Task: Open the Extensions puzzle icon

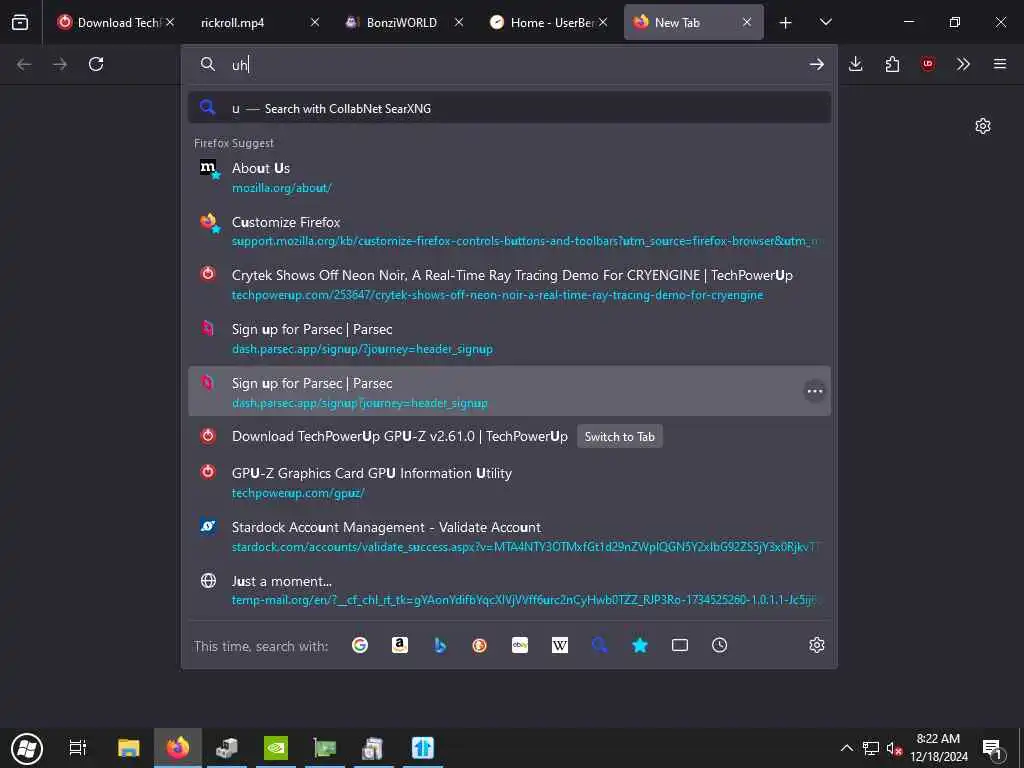Action: (892, 64)
